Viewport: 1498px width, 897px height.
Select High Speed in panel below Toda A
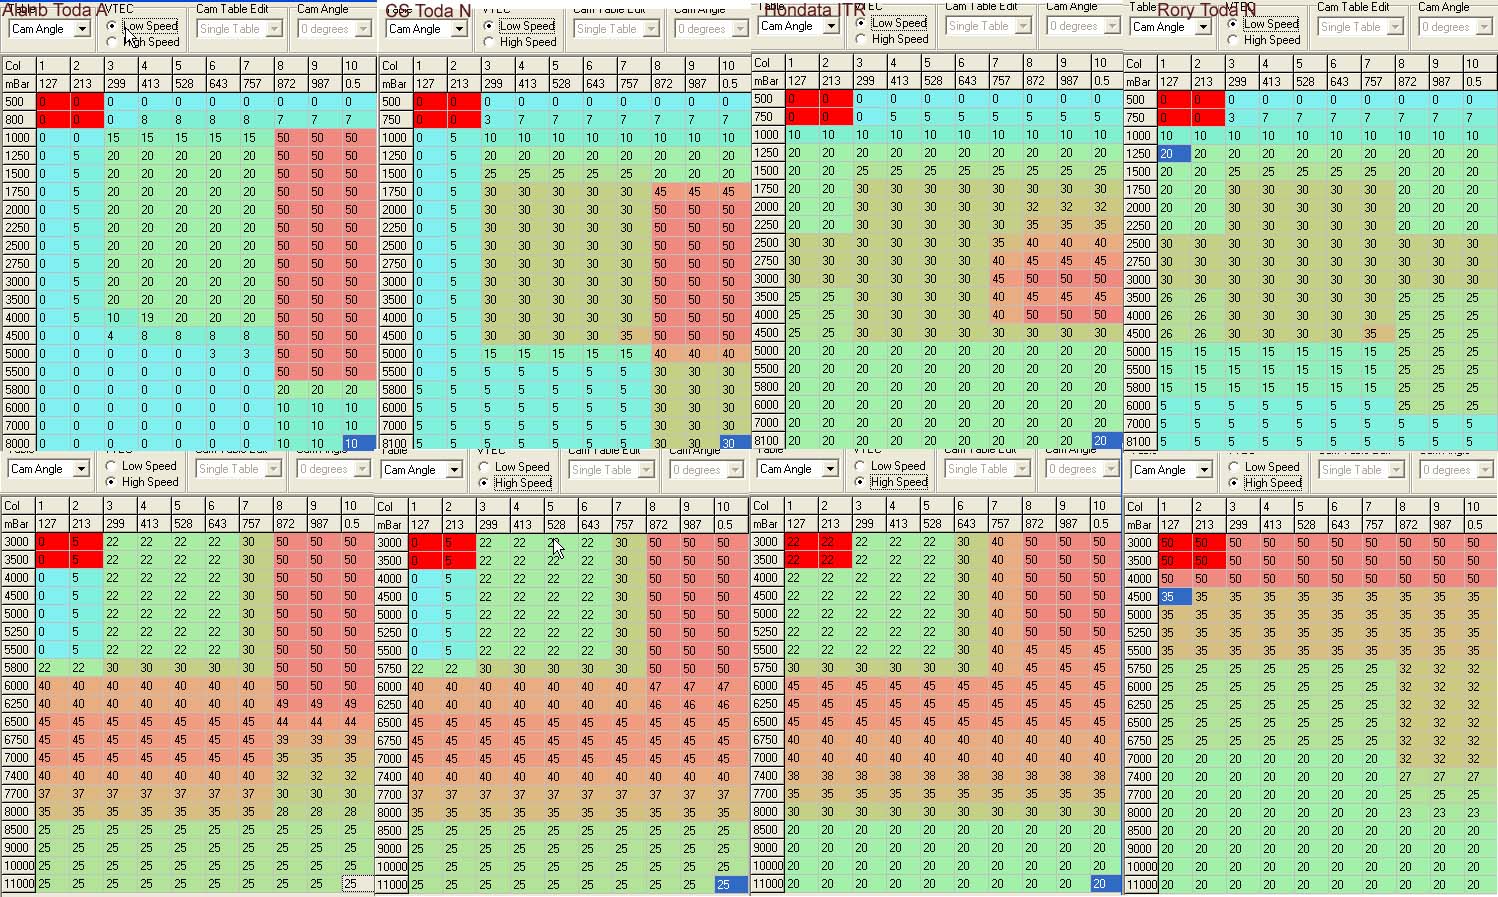(111, 482)
